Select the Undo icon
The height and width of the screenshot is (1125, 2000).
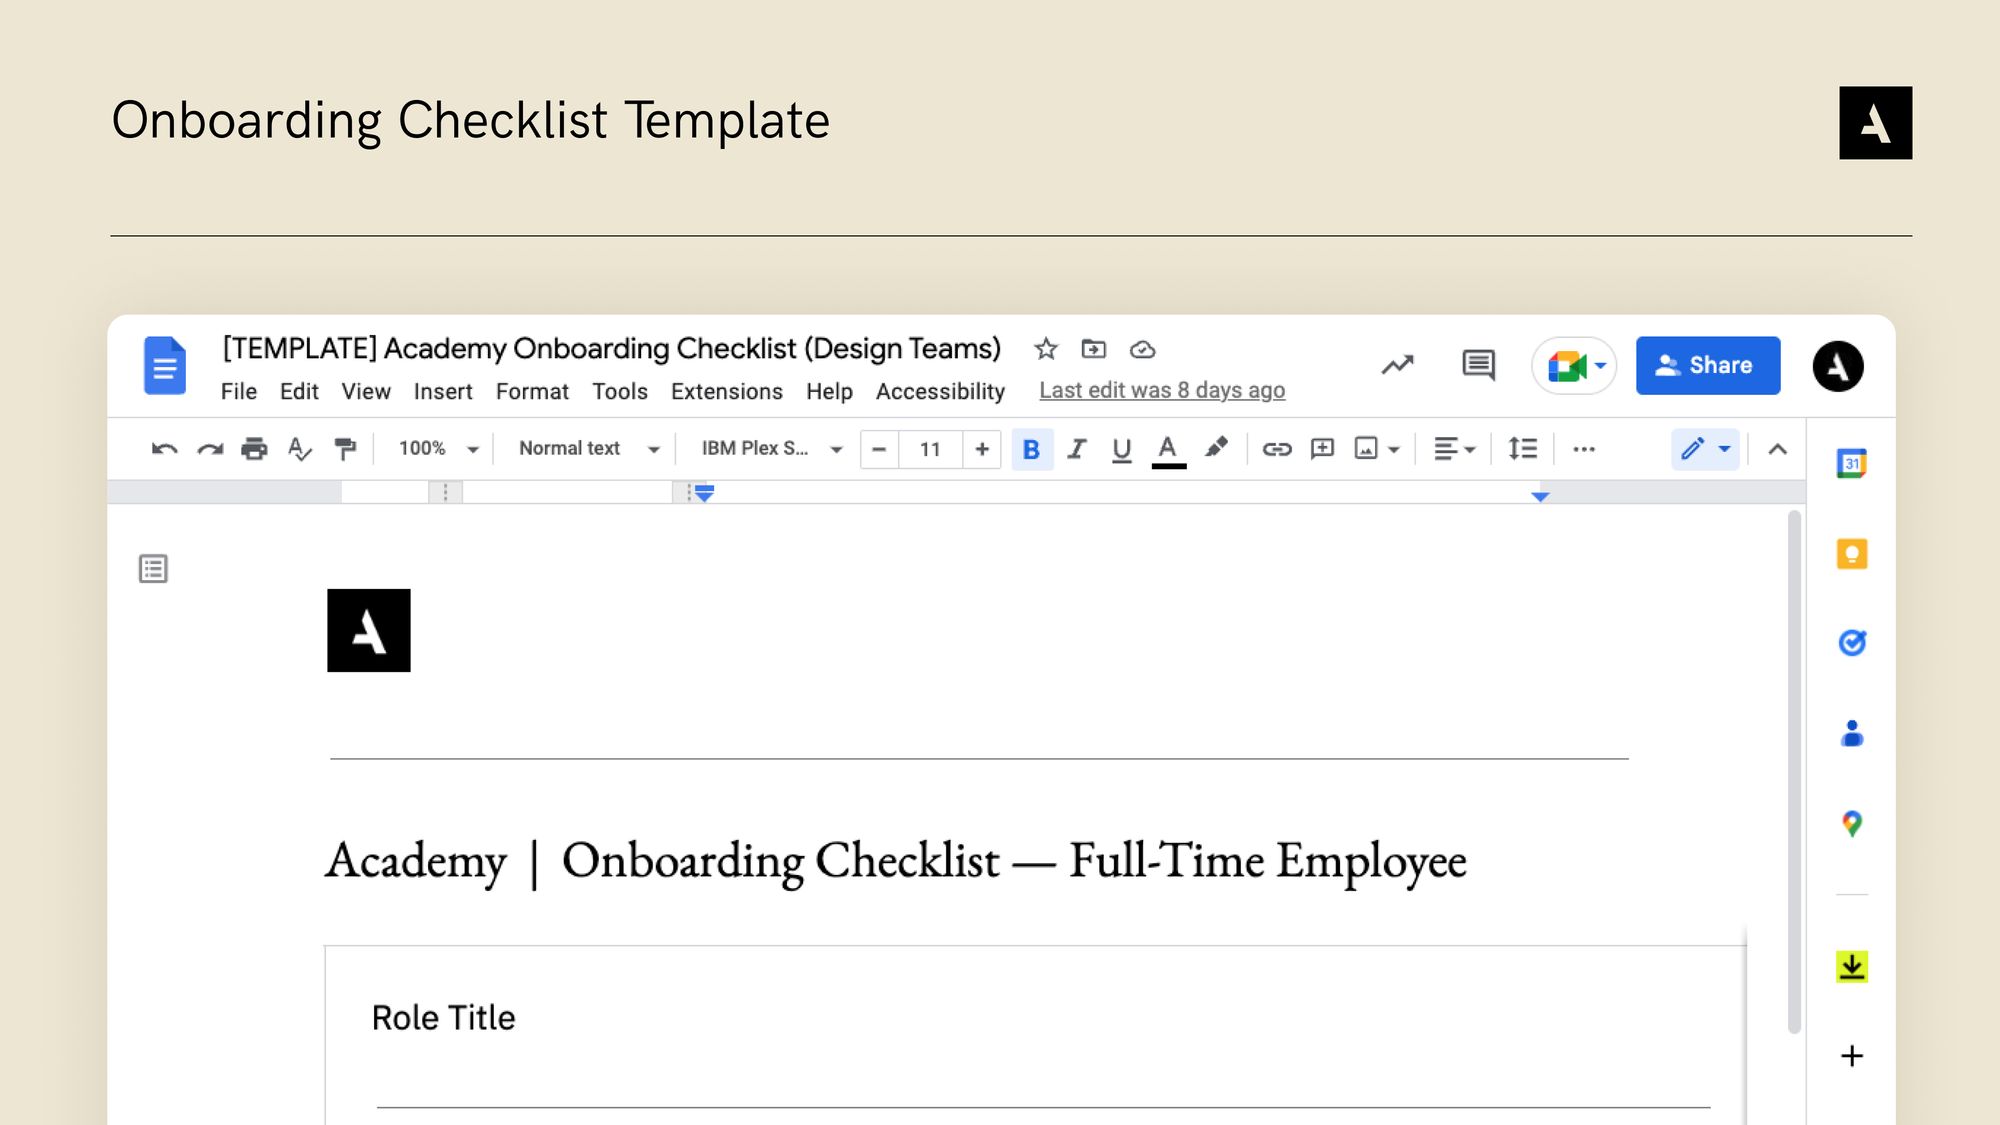click(163, 449)
